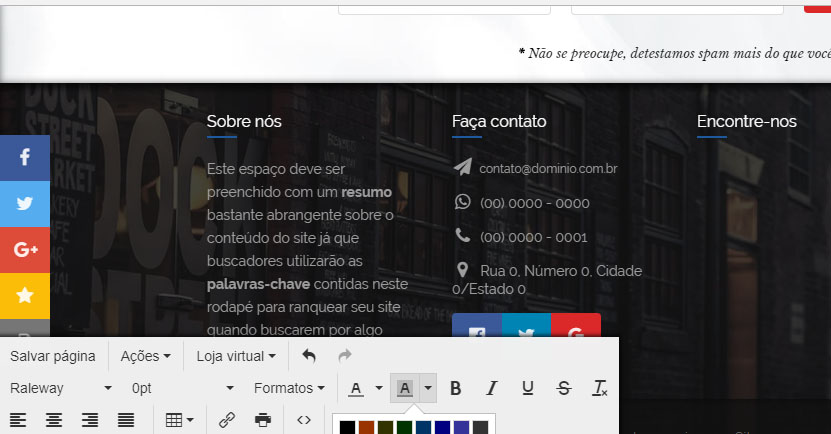
Task: Click Salvar página
Action: [x=53, y=356]
